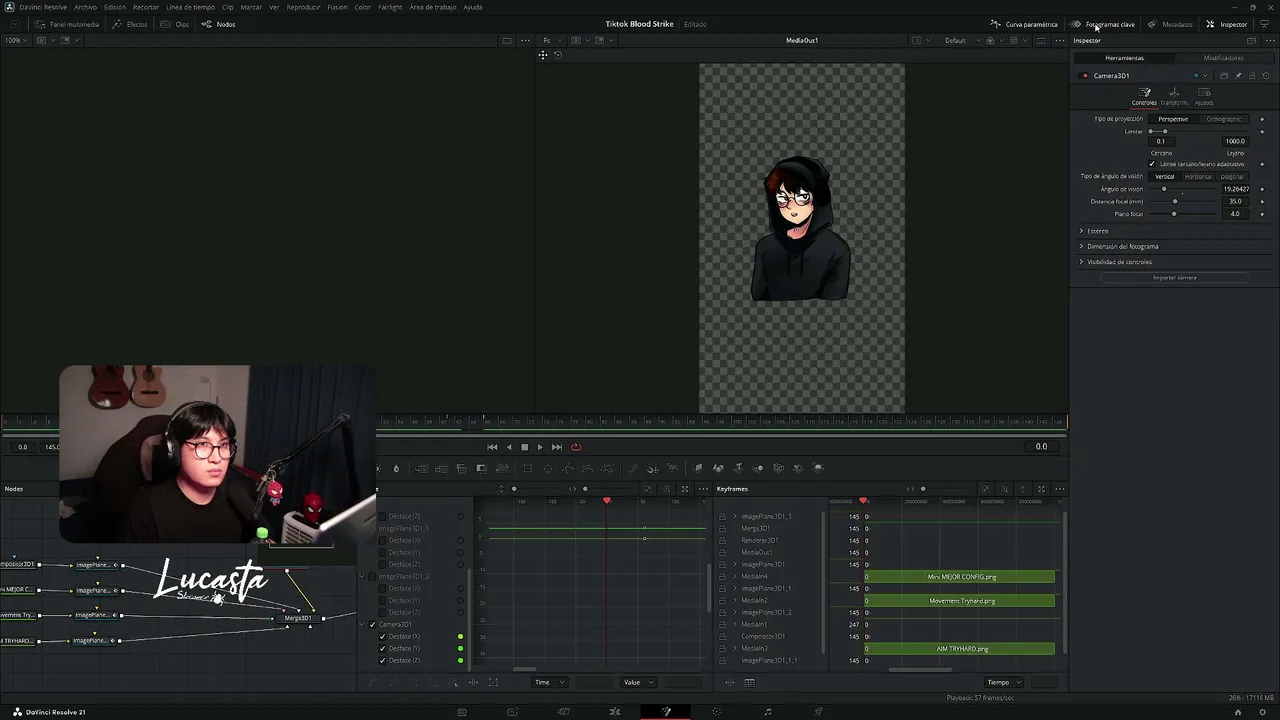The image size is (1280, 720).
Task: Toggle the red loop playback icon
Action: point(576,447)
